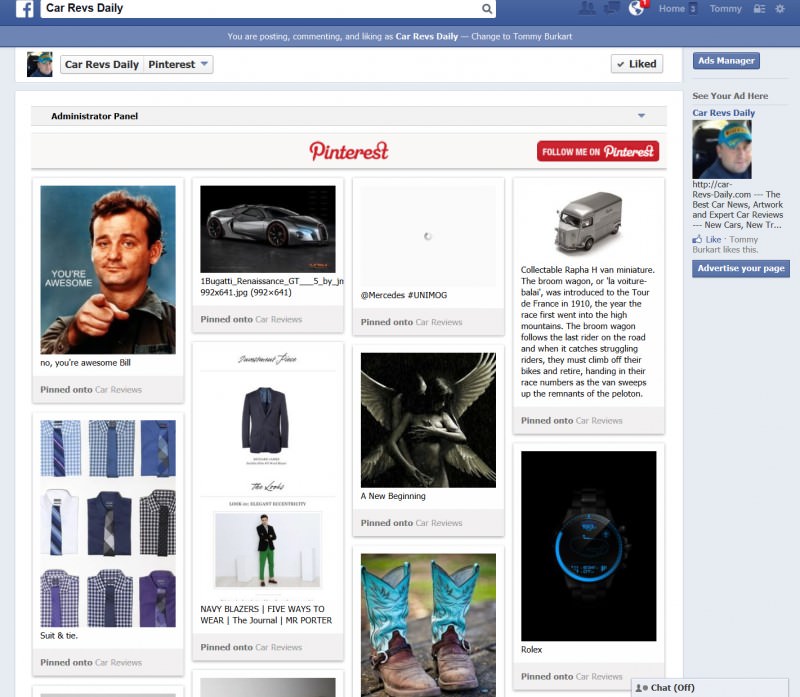Click 'A New Beginning' caption

(x=393, y=496)
